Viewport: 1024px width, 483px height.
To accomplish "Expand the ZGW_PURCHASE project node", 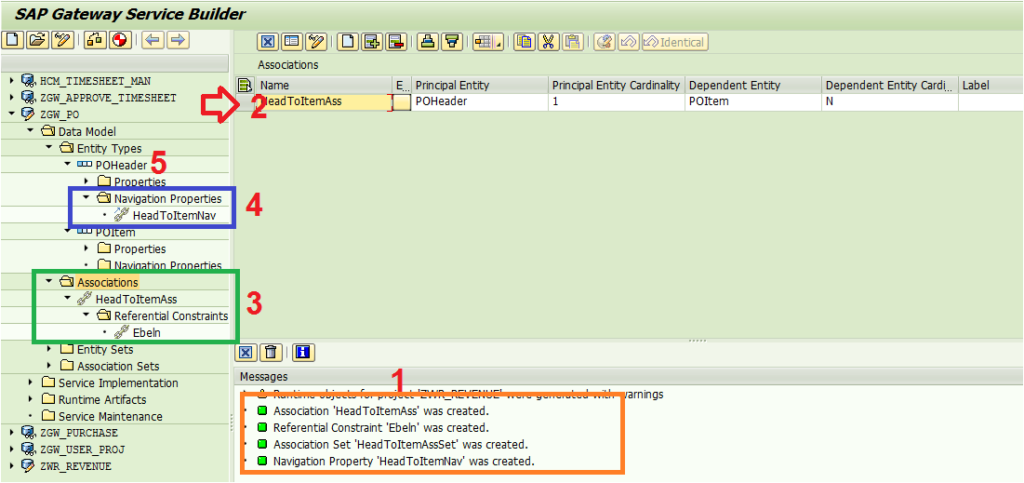I will (x=11, y=433).
